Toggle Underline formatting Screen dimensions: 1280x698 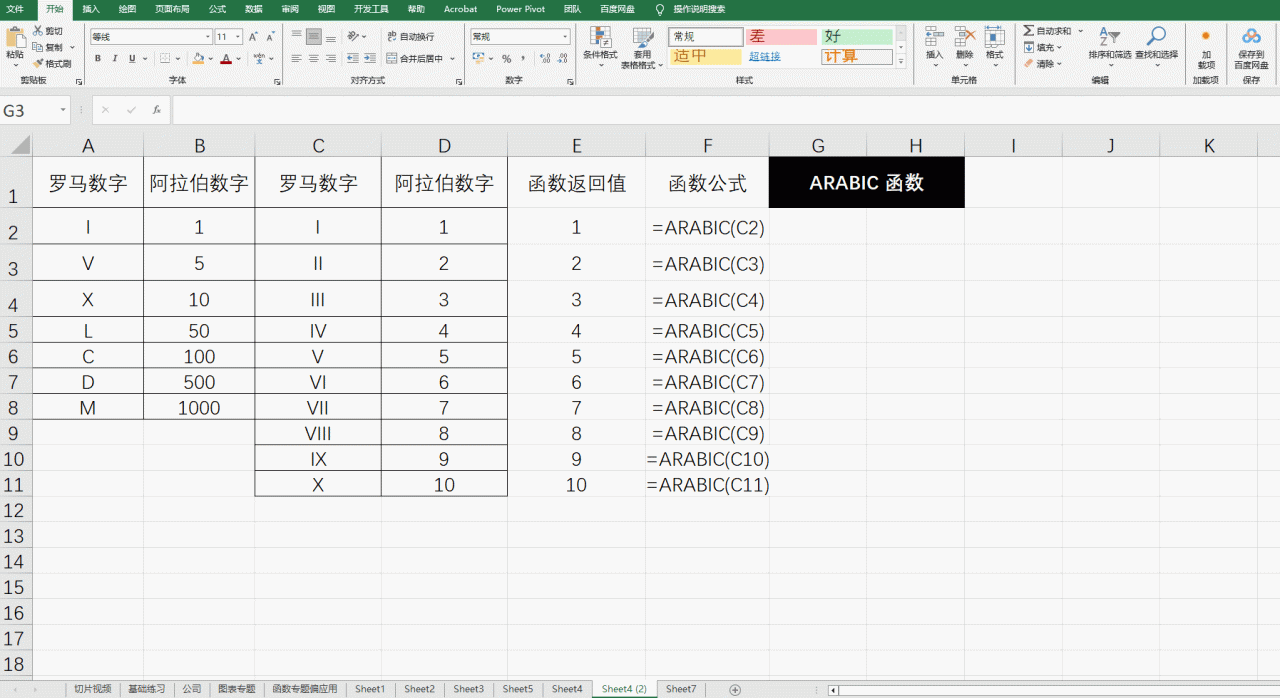point(134,59)
